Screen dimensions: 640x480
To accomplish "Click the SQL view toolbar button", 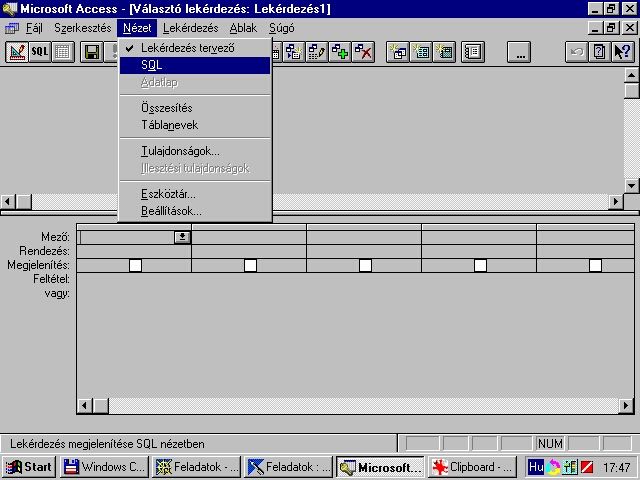I will pyautogui.click(x=40, y=52).
